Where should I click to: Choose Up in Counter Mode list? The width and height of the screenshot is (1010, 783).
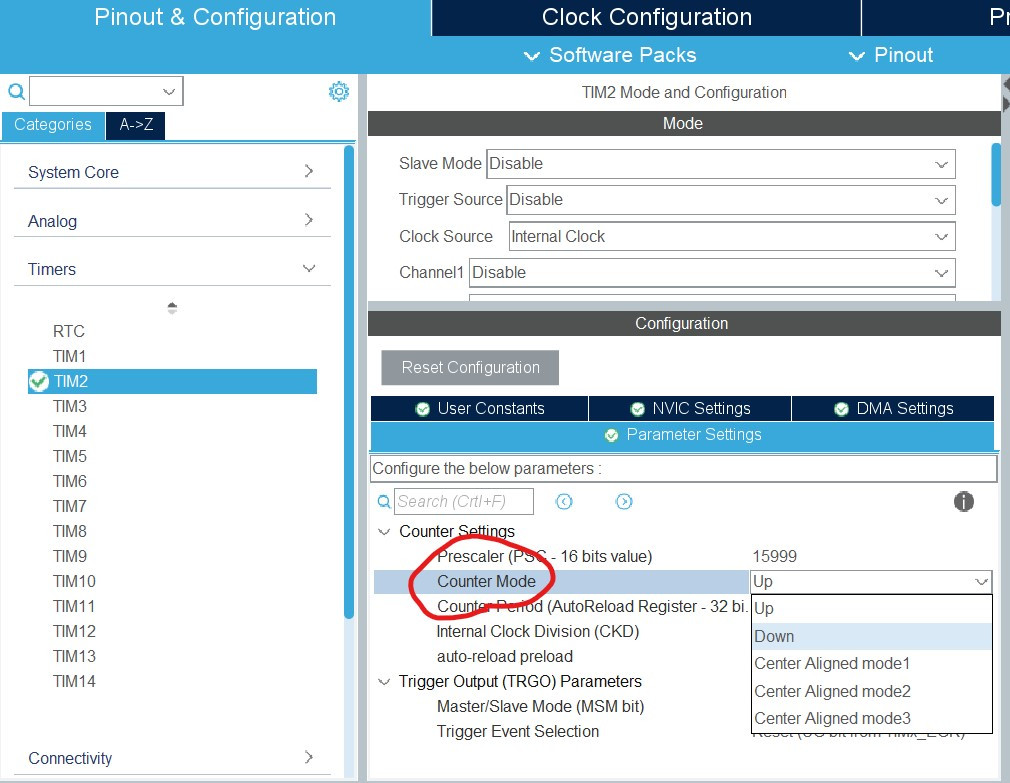coord(872,608)
